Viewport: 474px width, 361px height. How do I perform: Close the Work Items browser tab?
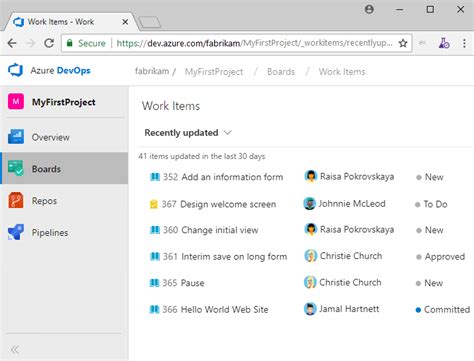click(x=125, y=22)
